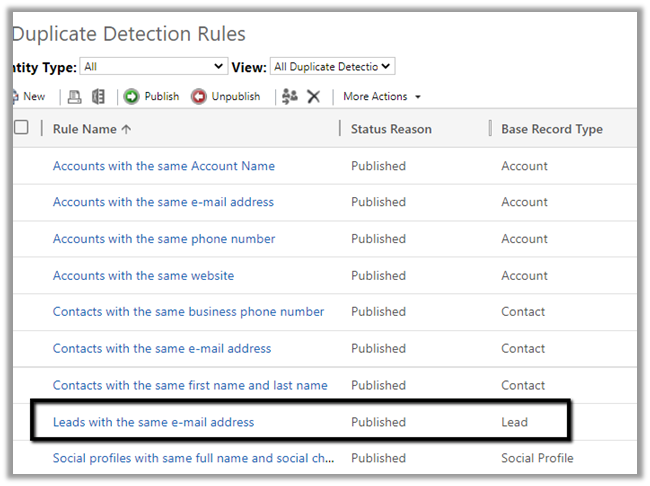Toggle the select-all checkbox in header
This screenshot has height=486, width=650.
[21, 128]
